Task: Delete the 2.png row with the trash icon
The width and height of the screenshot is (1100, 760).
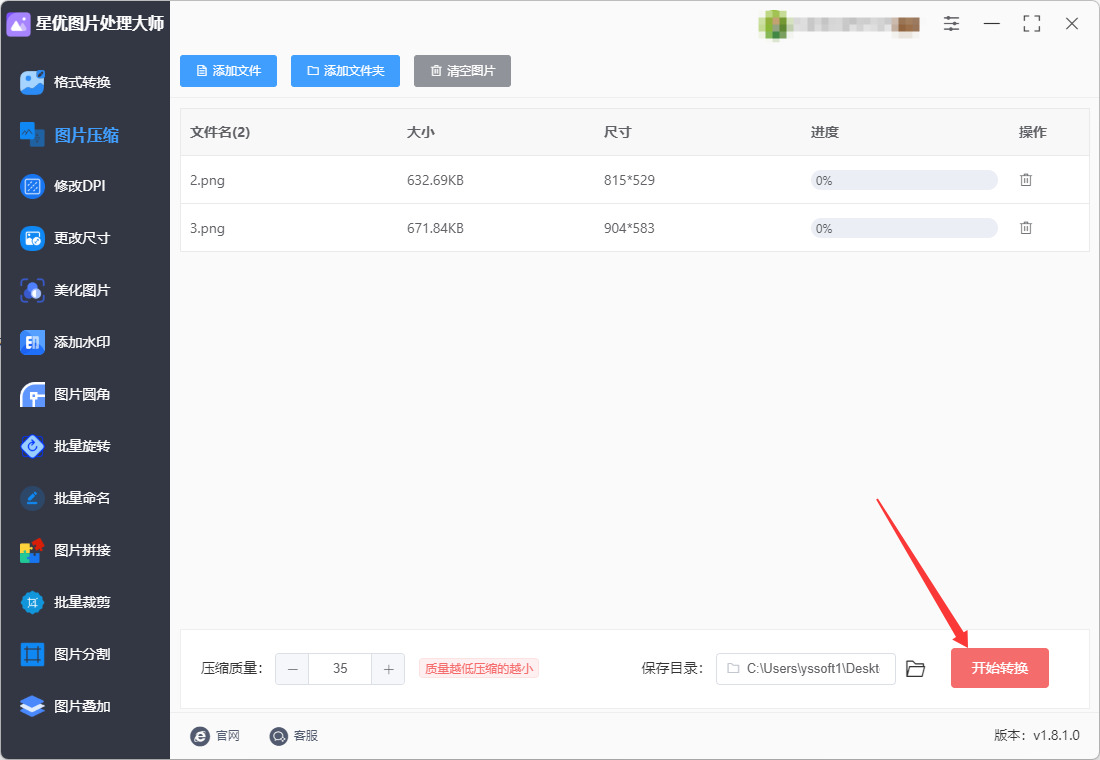Action: pyautogui.click(x=1026, y=180)
